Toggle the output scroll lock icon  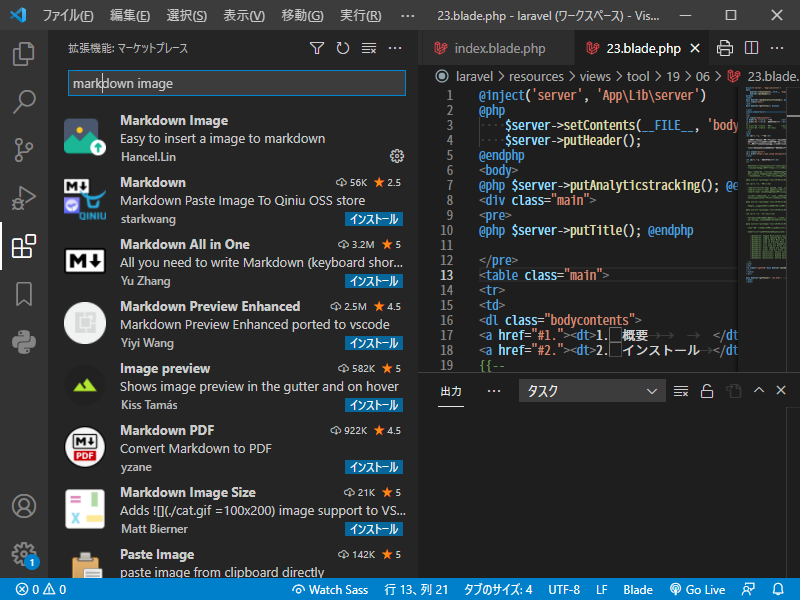point(707,391)
